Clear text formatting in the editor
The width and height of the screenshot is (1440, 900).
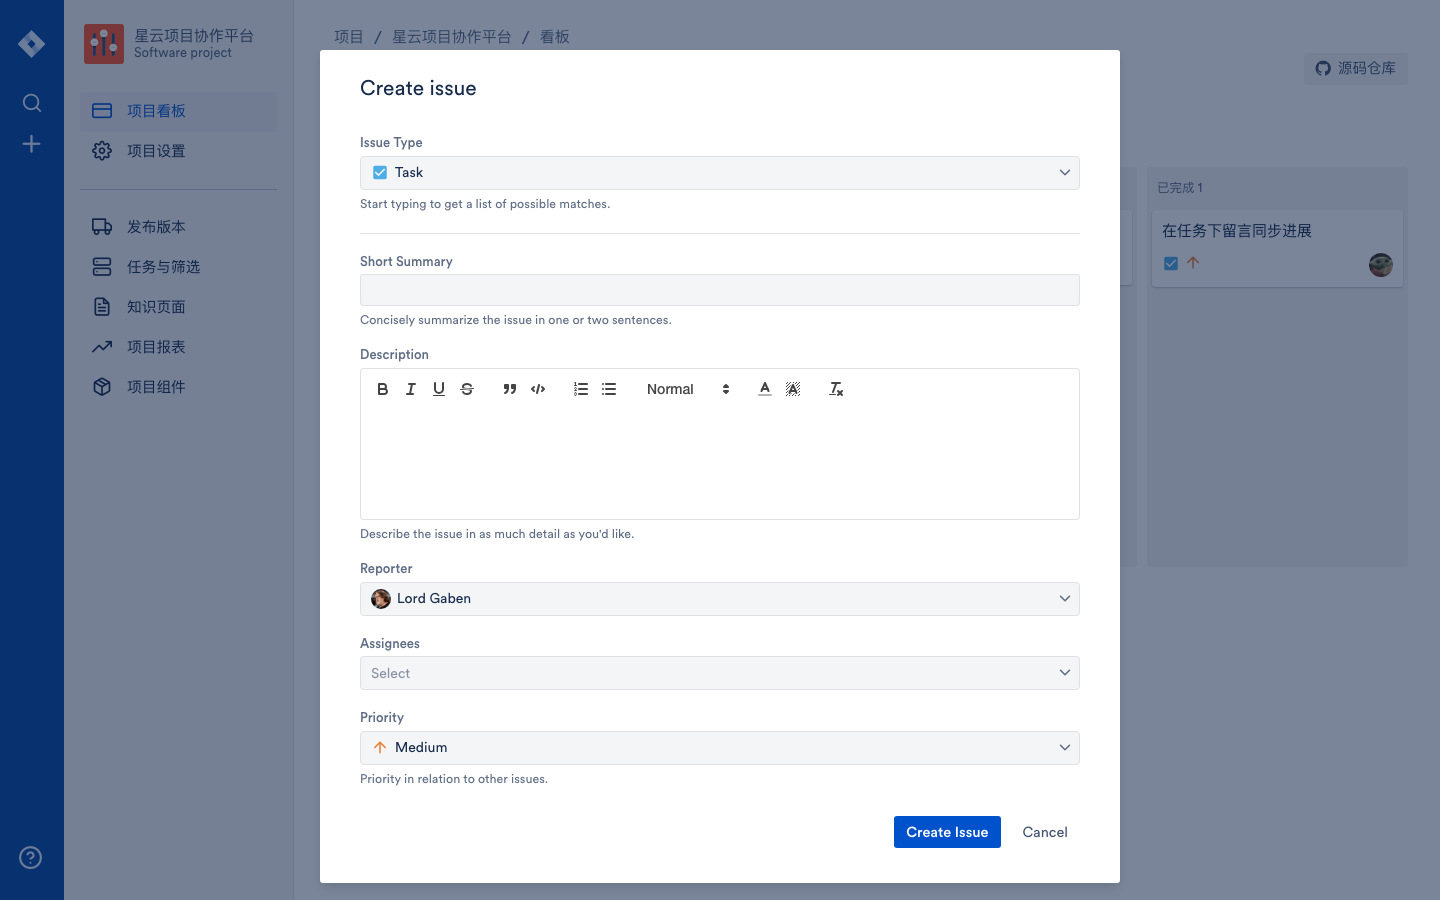click(836, 389)
